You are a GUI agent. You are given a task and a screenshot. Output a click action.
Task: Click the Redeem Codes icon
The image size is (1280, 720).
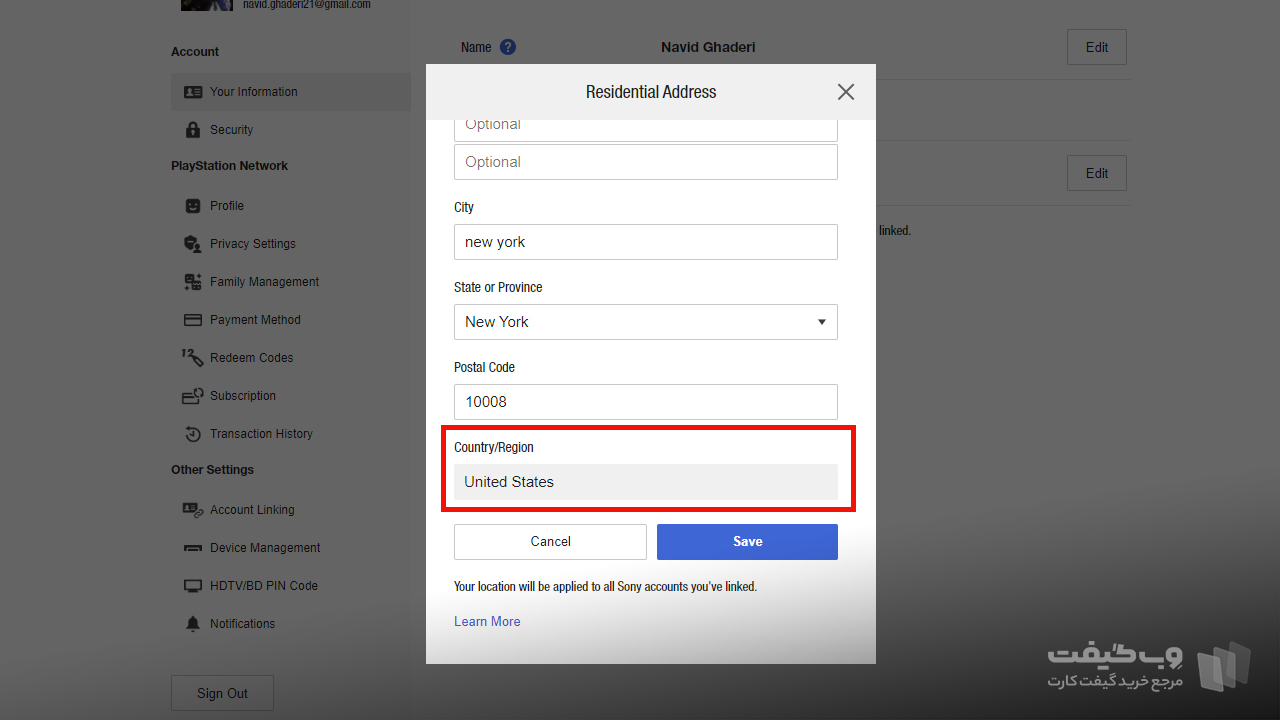pos(193,357)
